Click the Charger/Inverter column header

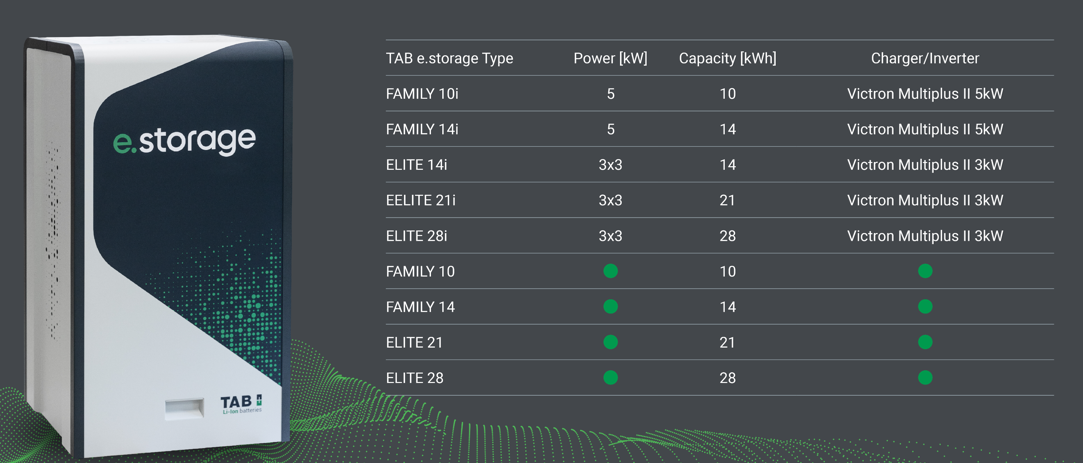click(x=925, y=58)
